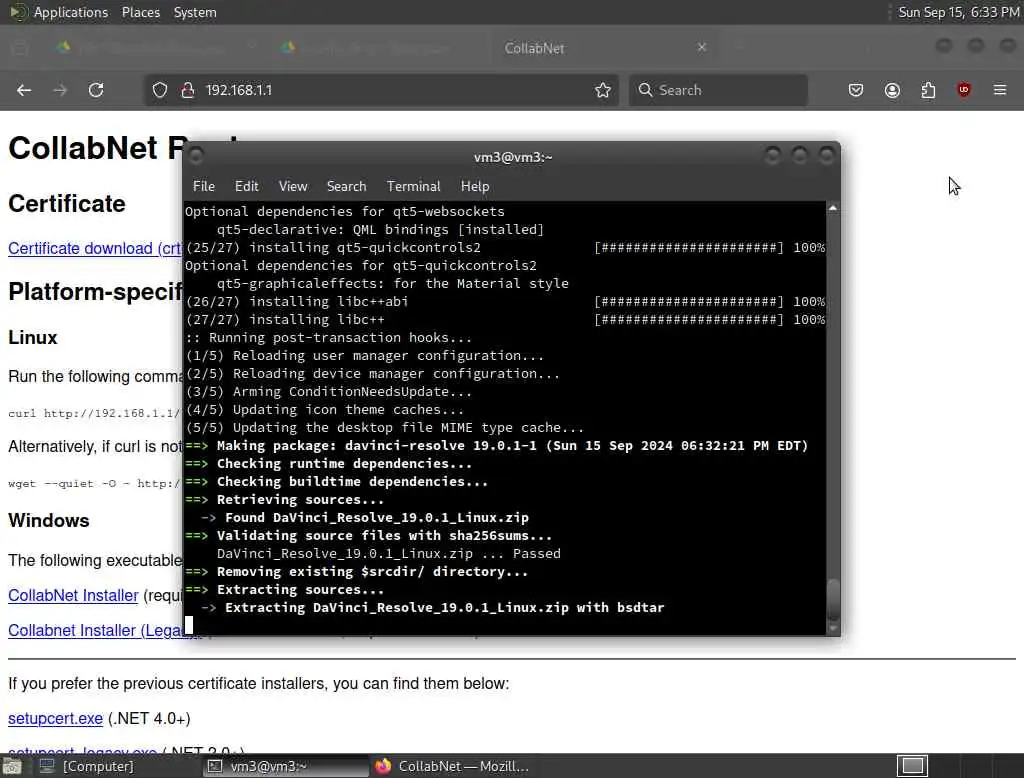Open the Firefox hamburger menu
The width and height of the screenshot is (1024, 778).
tap(1000, 90)
